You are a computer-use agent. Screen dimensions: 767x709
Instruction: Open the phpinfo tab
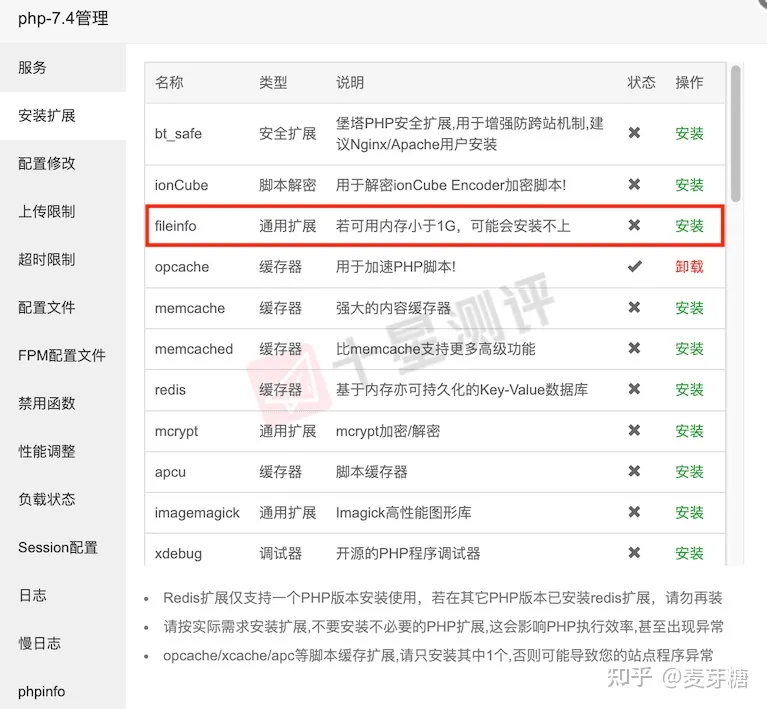pyautogui.click(x=63, y=691)
